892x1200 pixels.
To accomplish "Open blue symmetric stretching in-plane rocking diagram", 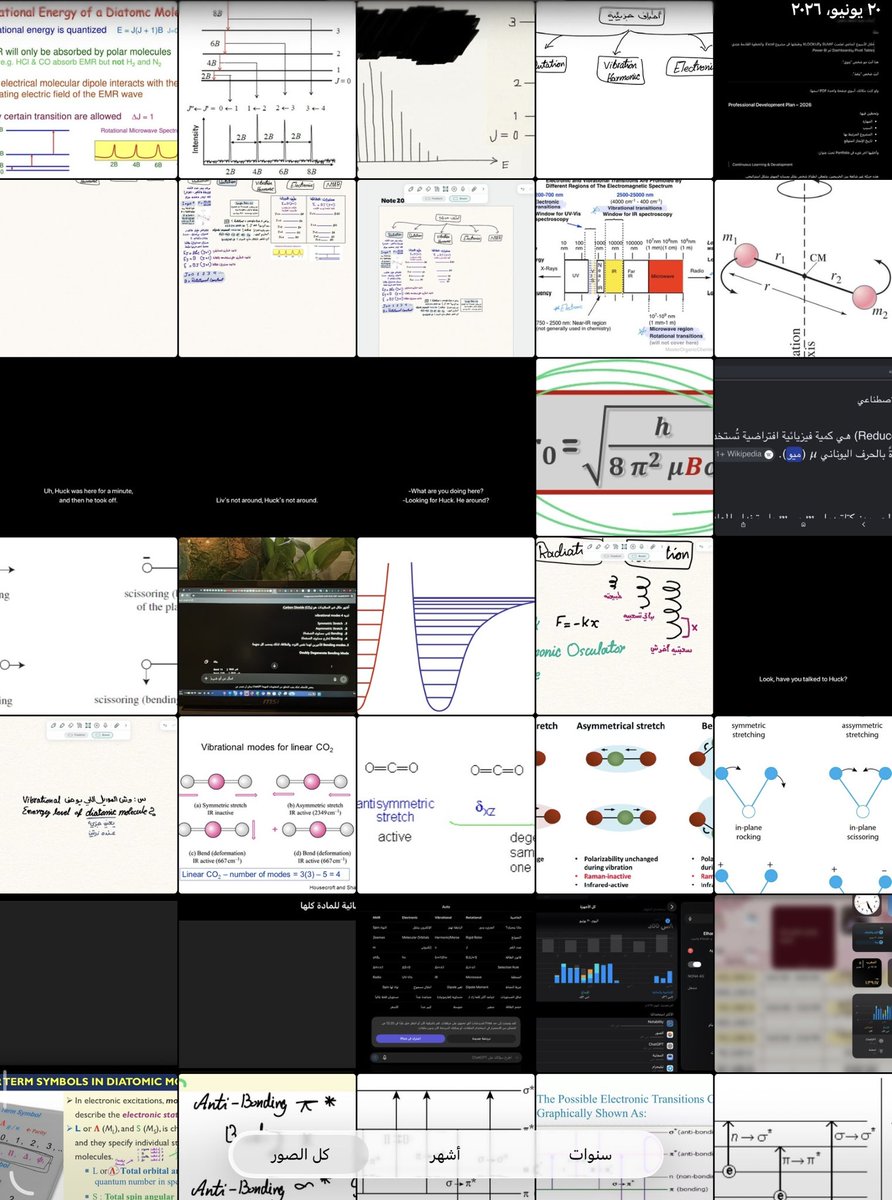I will (x=803, y=805).
